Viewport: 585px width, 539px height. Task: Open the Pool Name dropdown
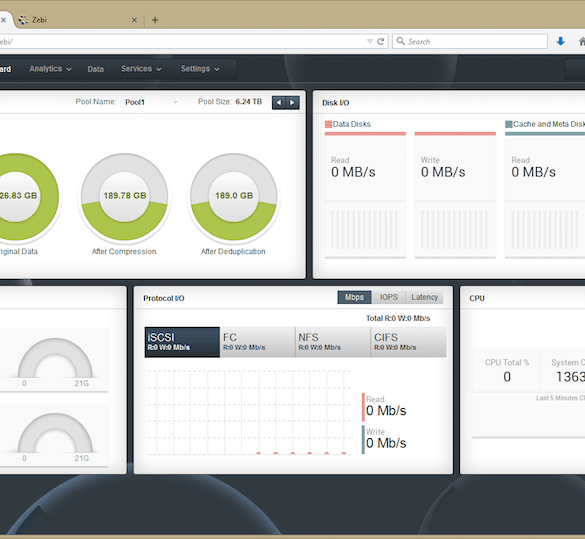(151, 102)
